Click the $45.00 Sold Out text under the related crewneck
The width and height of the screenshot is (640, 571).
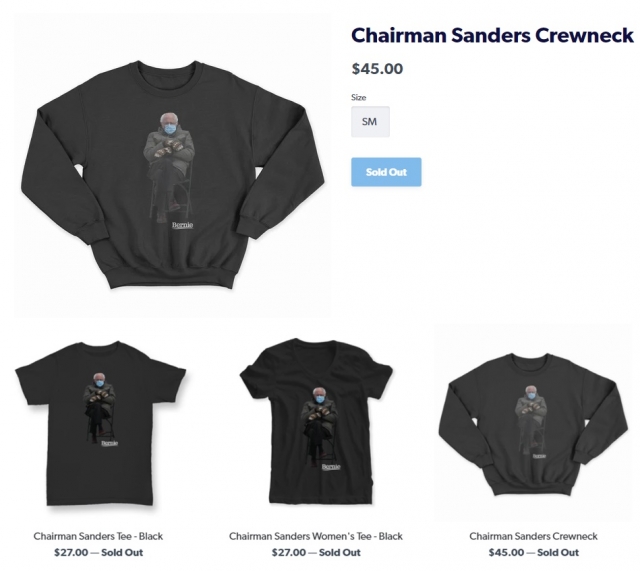533,553
